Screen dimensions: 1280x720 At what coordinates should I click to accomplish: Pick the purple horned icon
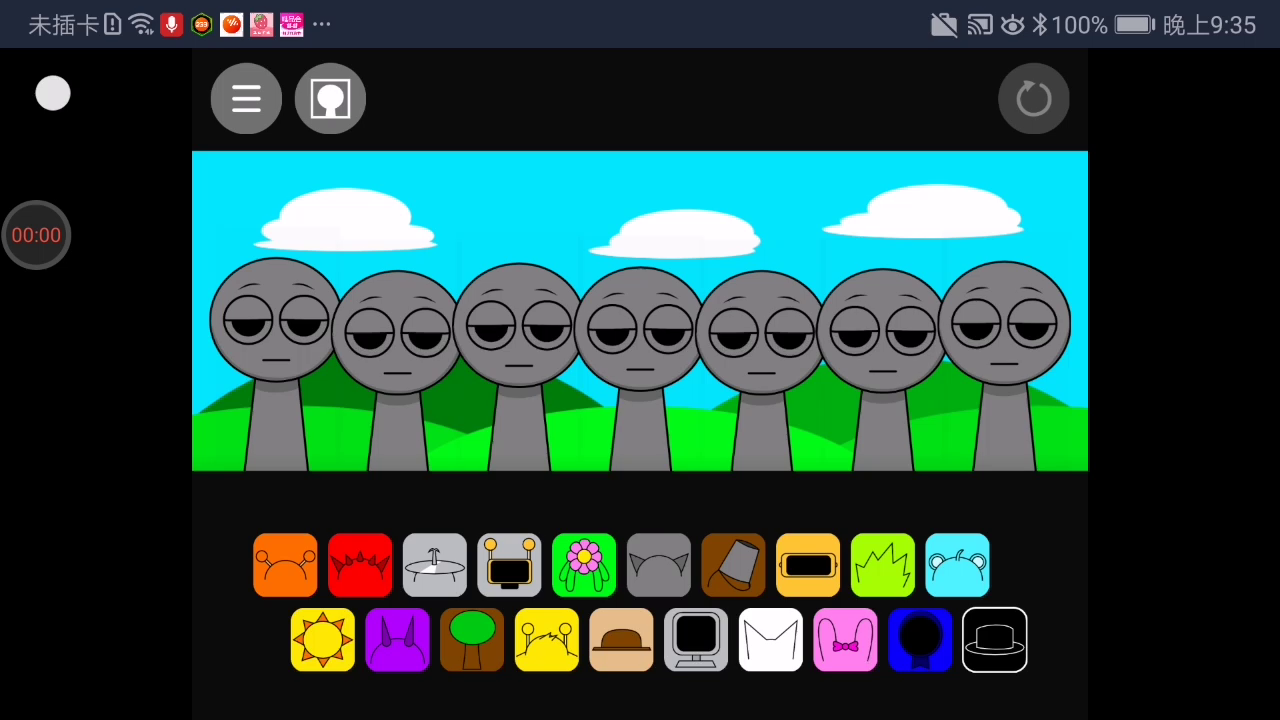pos(397,640)
